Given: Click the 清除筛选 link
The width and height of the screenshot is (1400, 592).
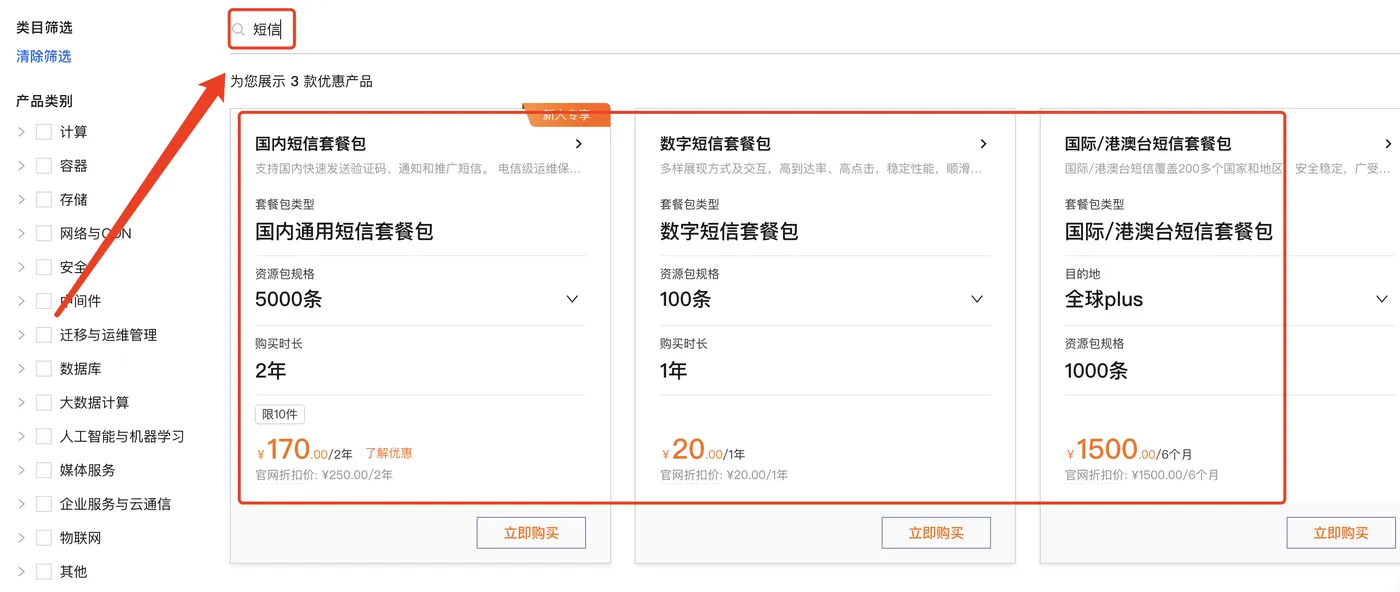Looking at the screenshot, I should pyautogui.click(x=42, y=56).
